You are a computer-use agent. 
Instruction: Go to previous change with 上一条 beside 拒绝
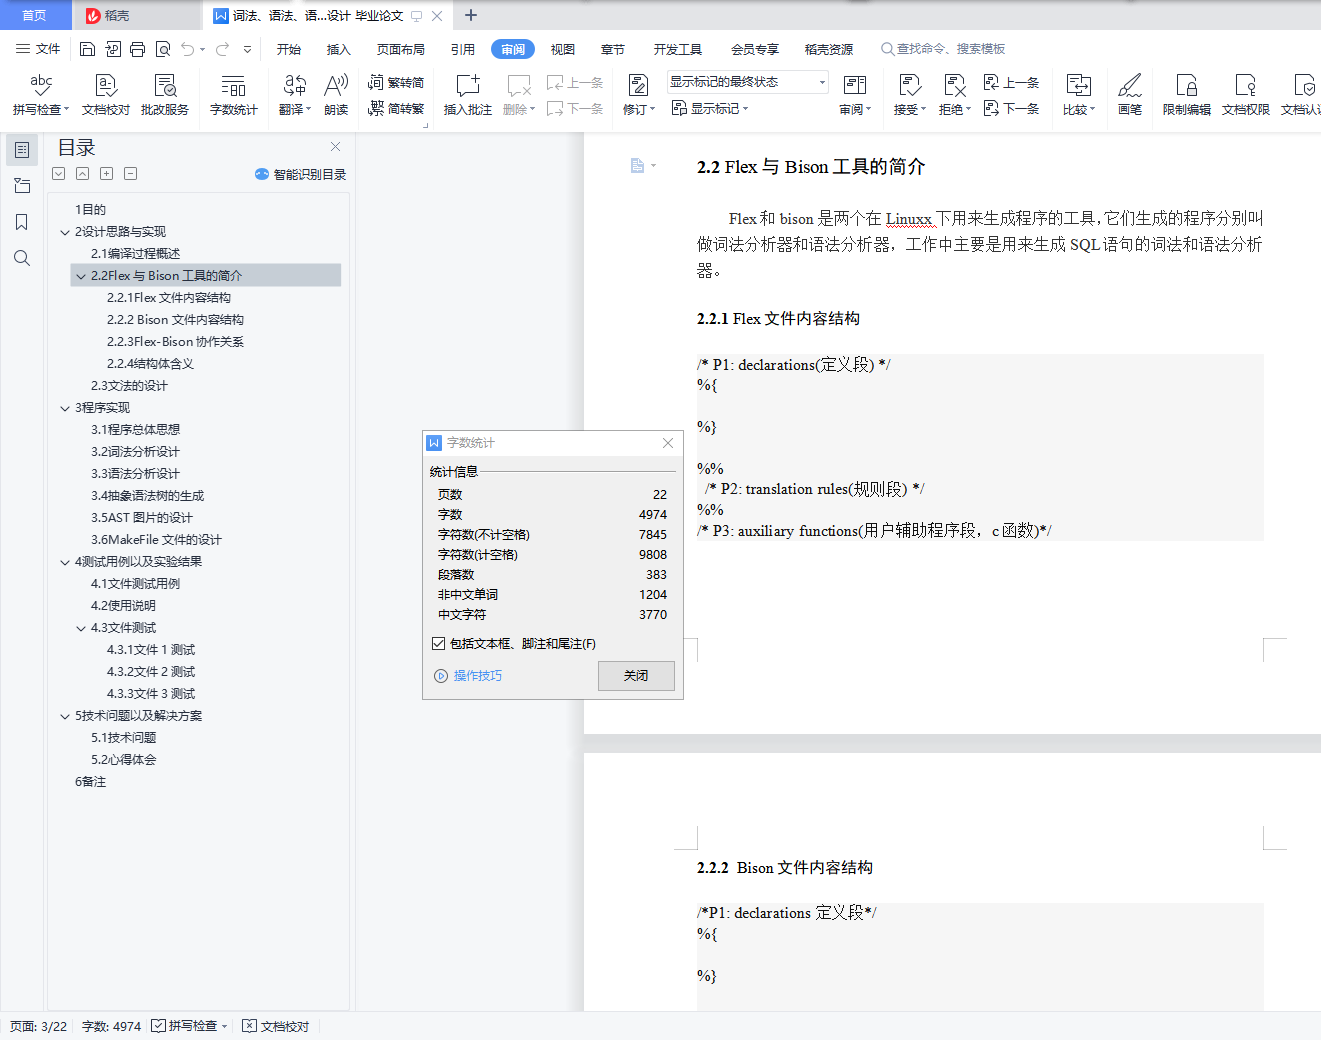[1012, 82]
